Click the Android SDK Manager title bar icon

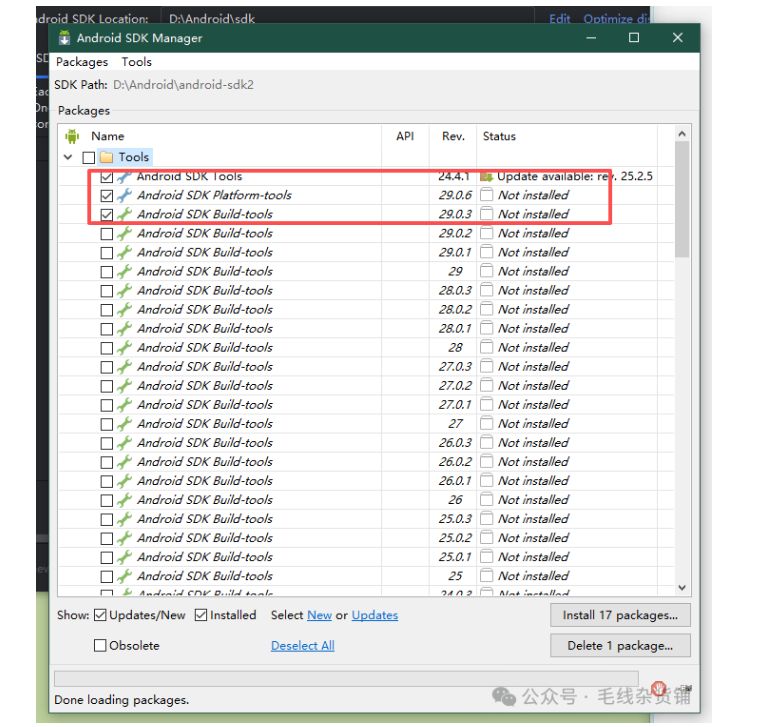64,38
